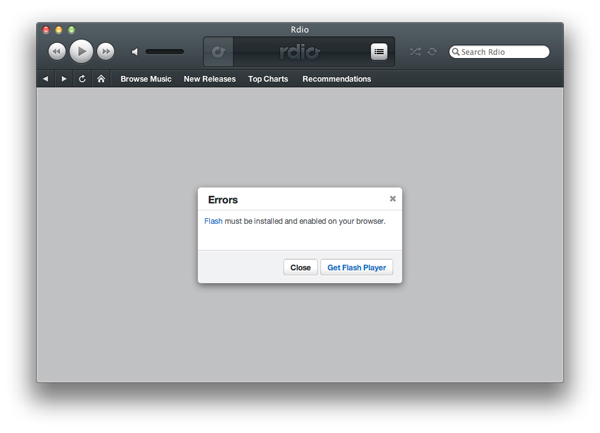Zoom the window with green button
The width and height of the screenshot is (600, 433).
click(x=72, y=30)
